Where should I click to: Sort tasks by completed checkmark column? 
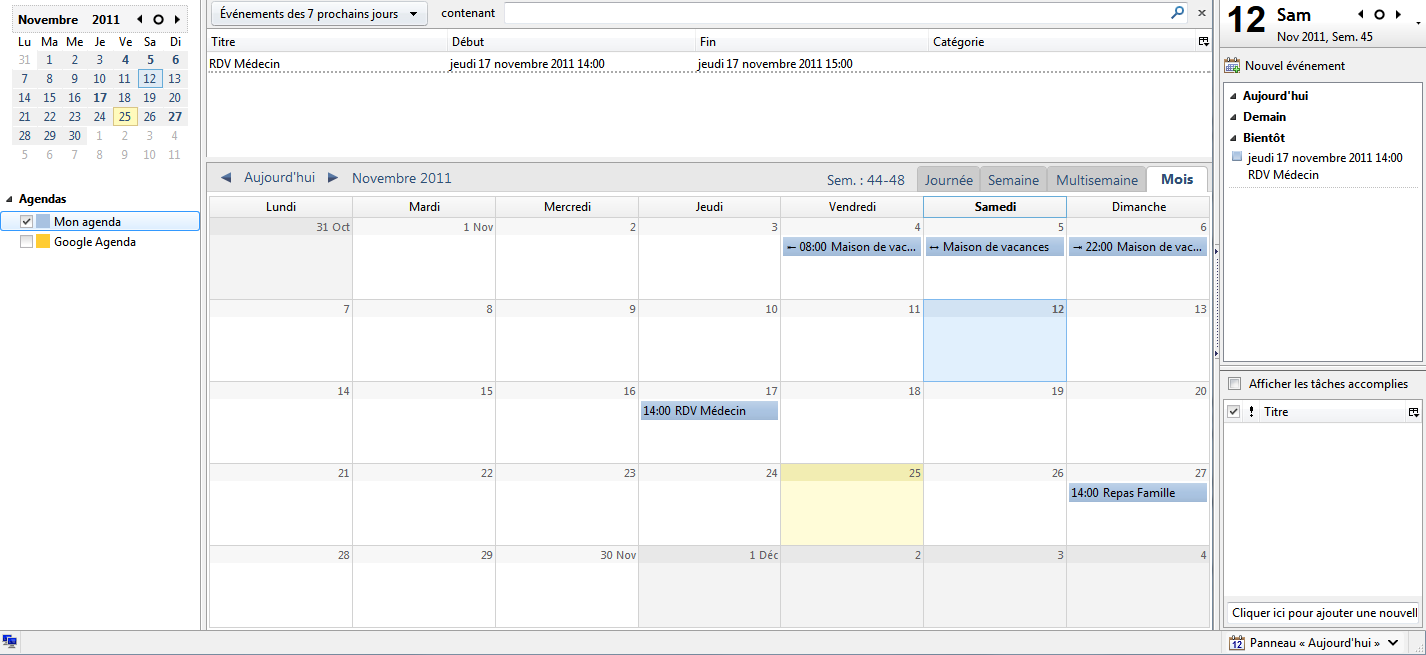[x=1234, y=412]
